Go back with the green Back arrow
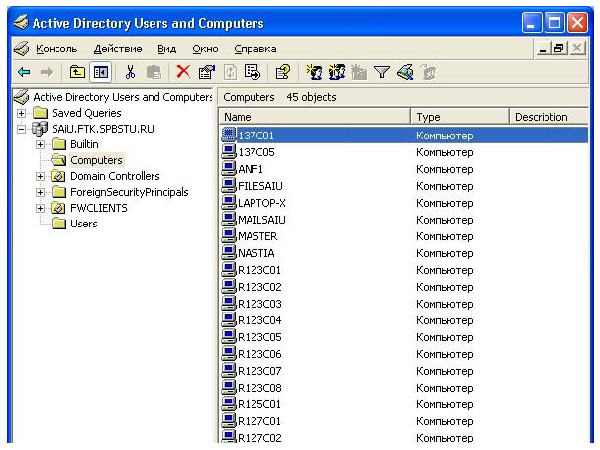The image size is (600, 450). (x=24, y=72)
